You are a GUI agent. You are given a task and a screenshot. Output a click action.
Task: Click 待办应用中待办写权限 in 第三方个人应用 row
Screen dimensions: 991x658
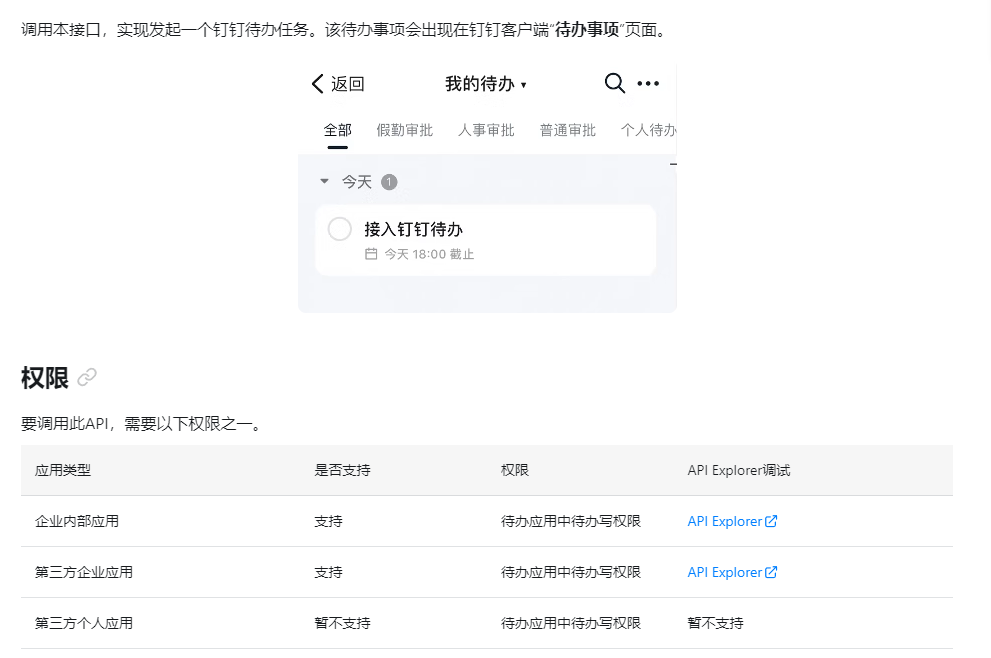[x=571, y=623]
